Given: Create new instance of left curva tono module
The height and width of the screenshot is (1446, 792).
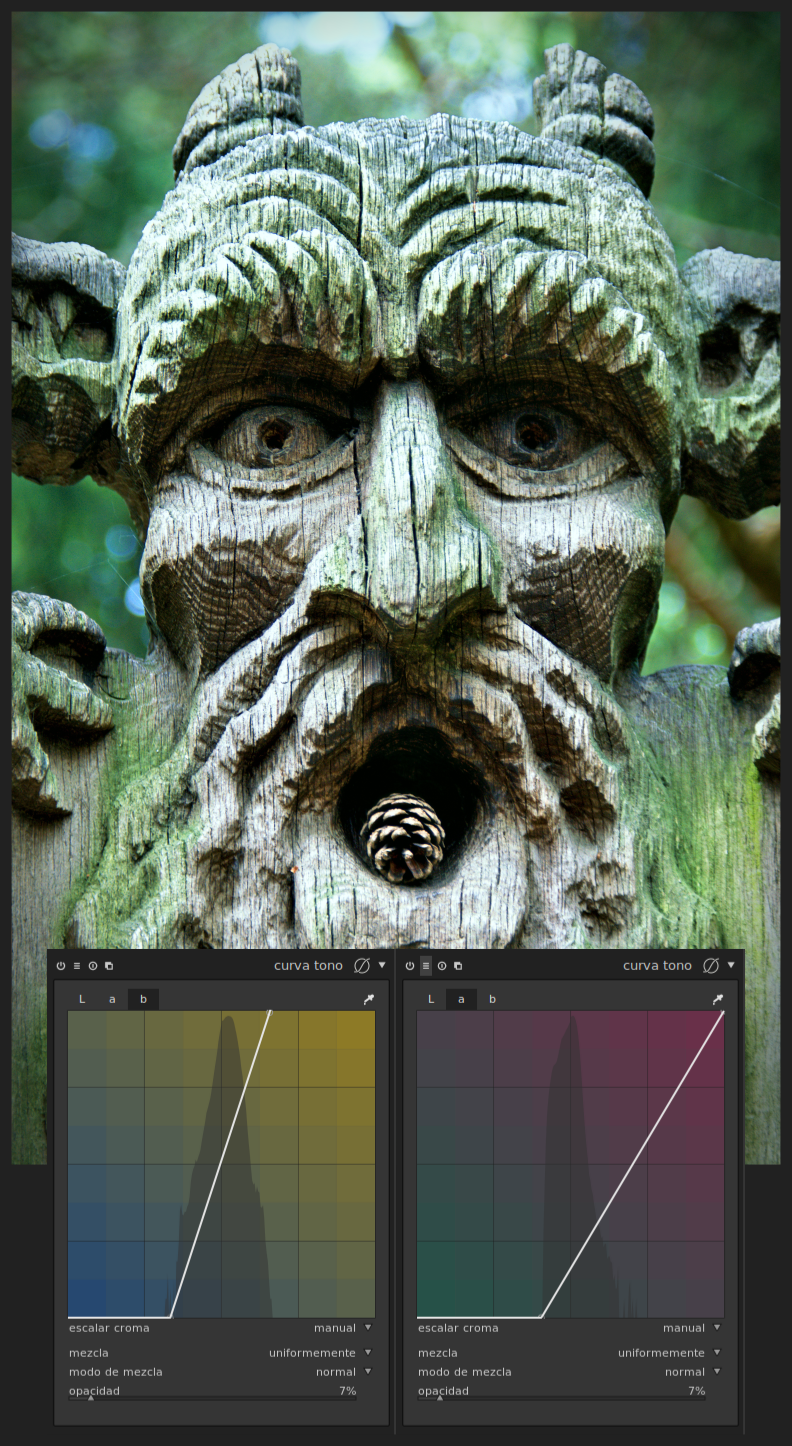Looking at the screenshot, I should coord(109,966).
